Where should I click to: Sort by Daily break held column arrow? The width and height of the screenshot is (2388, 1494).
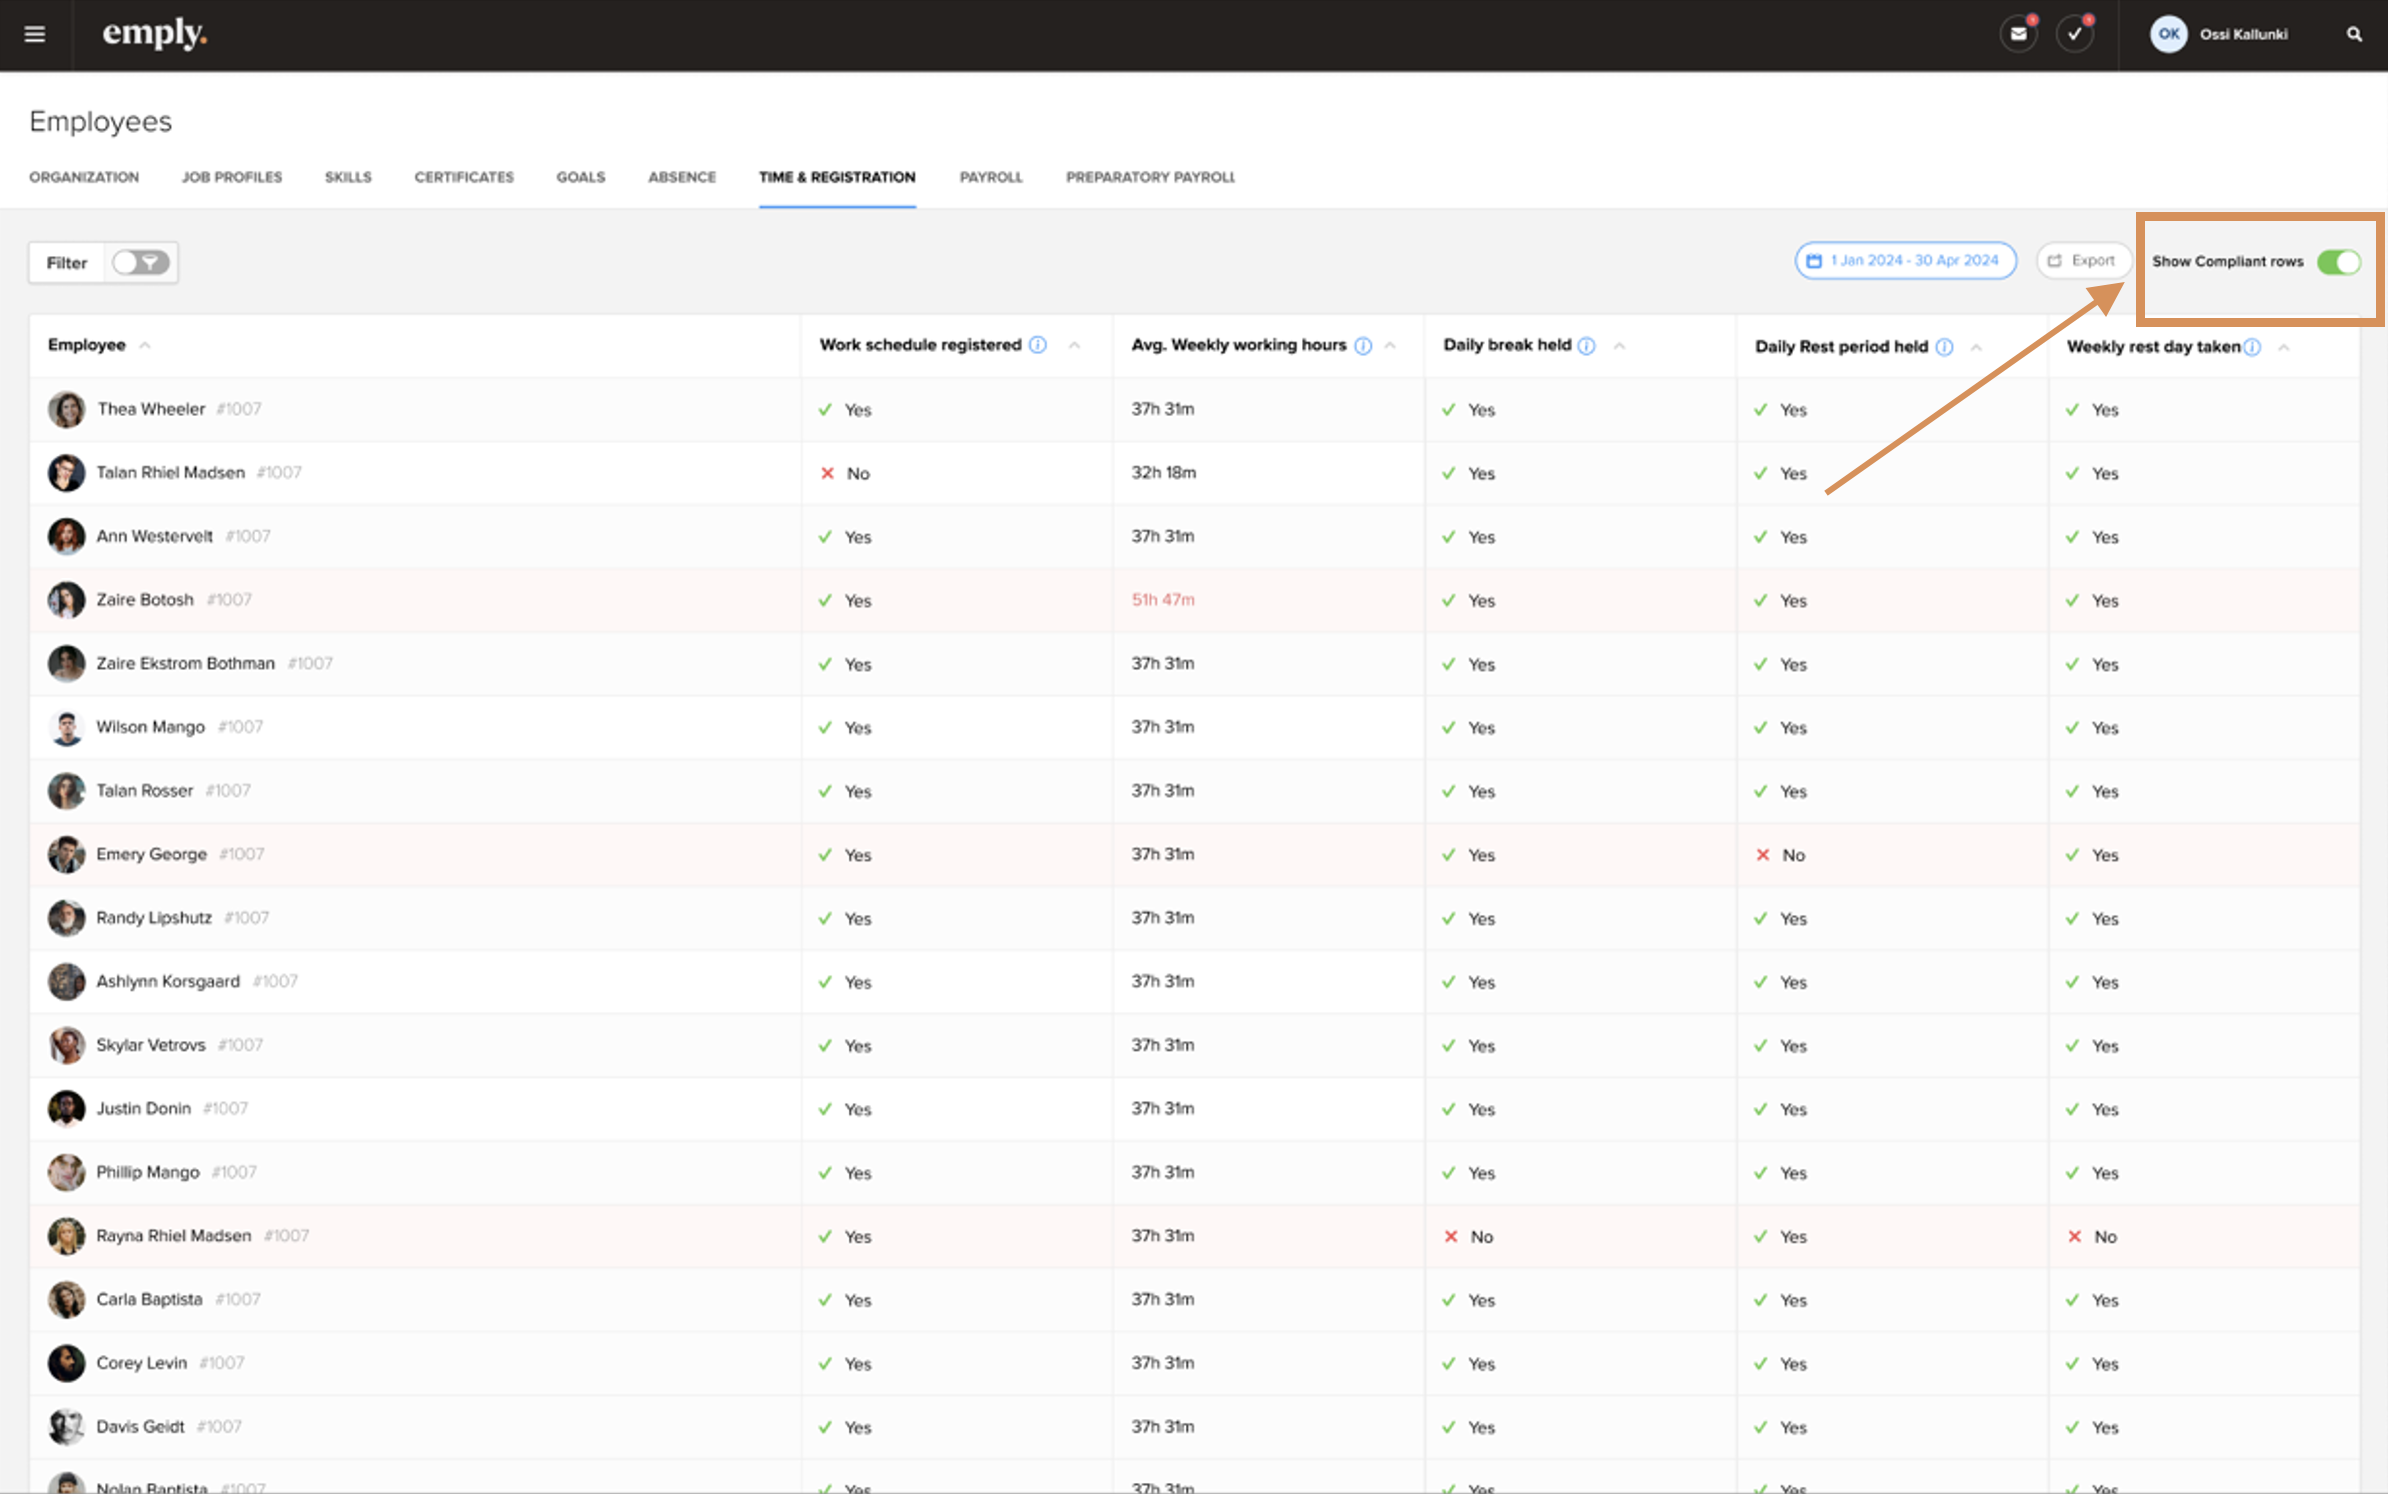(x=1619, y=346)
